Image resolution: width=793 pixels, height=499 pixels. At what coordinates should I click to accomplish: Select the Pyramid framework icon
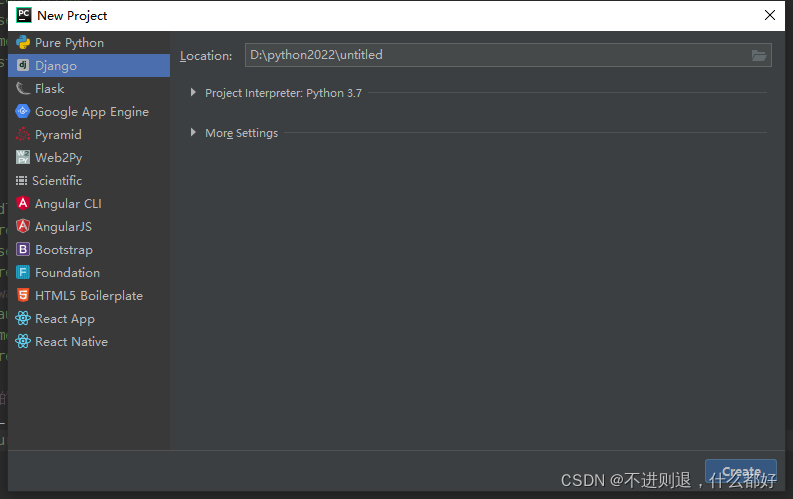point(22,135)
